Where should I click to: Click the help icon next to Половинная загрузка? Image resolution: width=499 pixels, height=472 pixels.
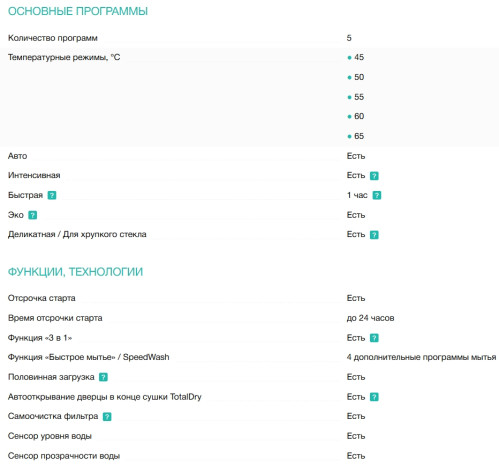(x=103, y=377)
